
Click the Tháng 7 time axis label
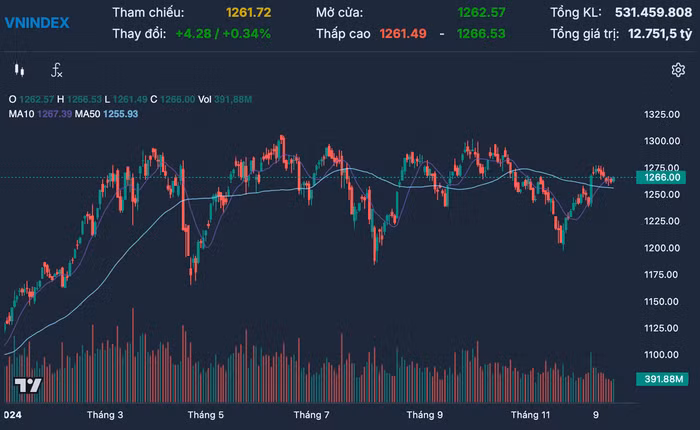coord(312,414)
